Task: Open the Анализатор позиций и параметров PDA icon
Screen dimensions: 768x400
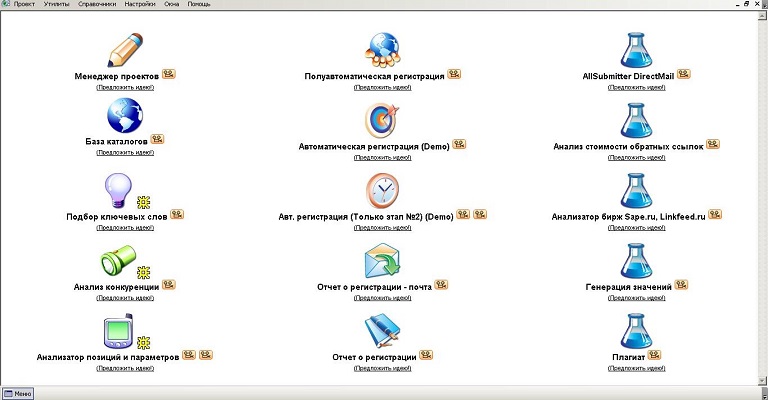Action: (x=118, y=331)
